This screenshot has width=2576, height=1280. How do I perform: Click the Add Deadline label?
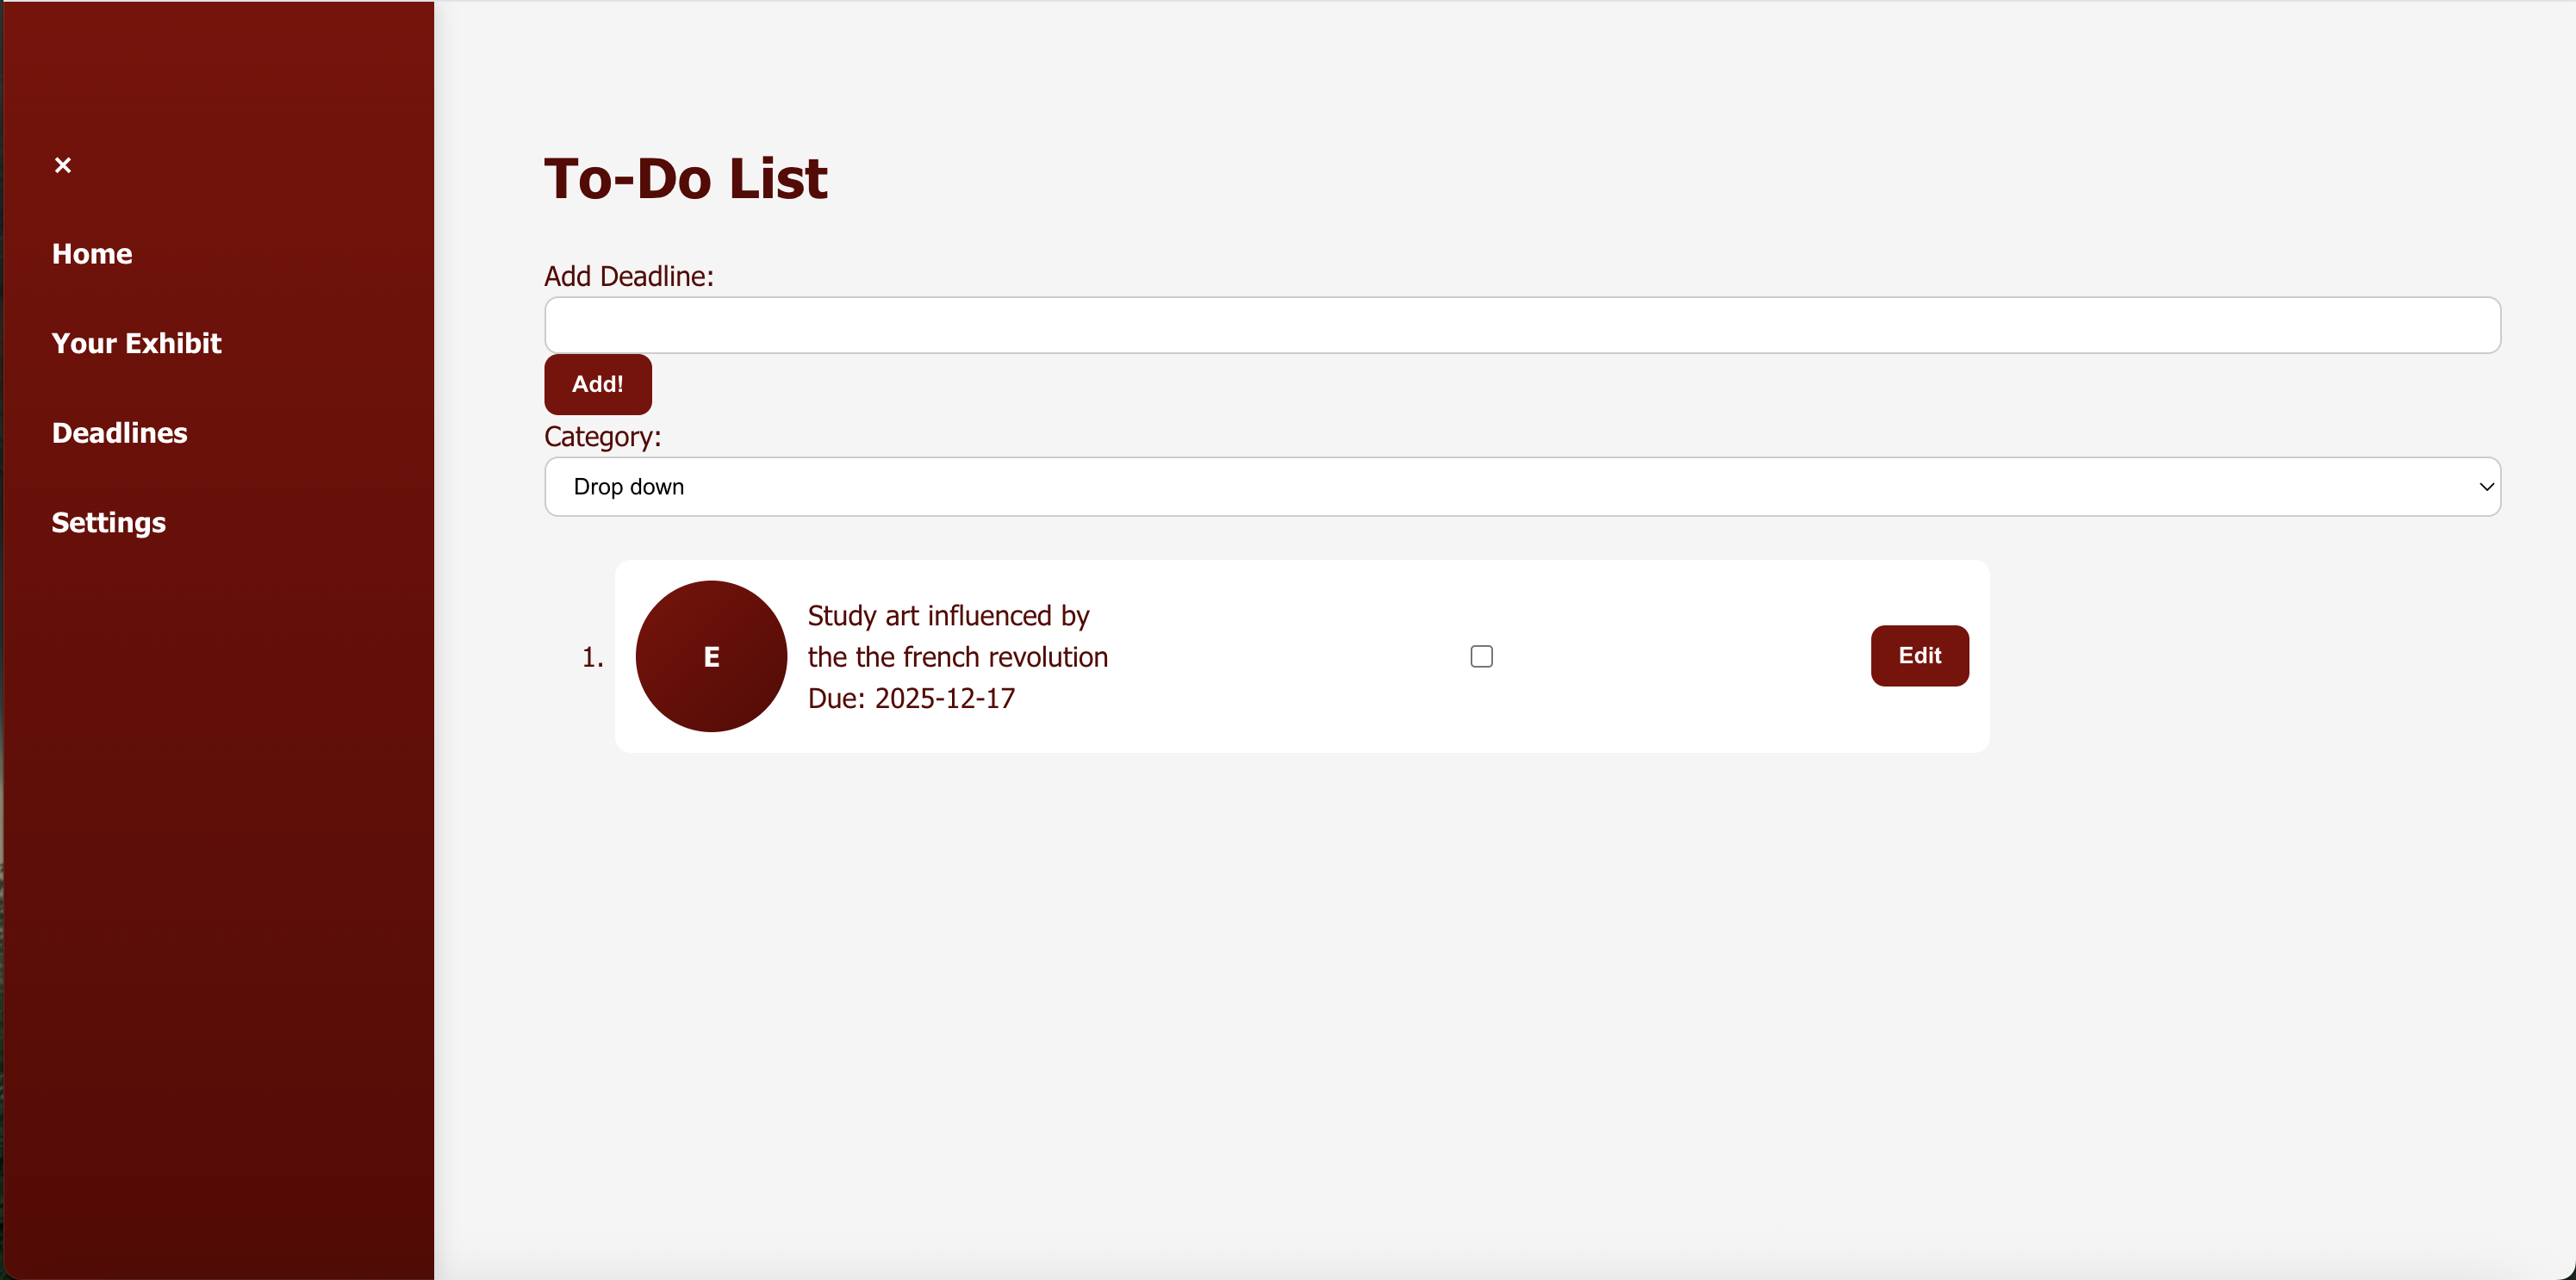pyautogui.click(x=629, y=276)
